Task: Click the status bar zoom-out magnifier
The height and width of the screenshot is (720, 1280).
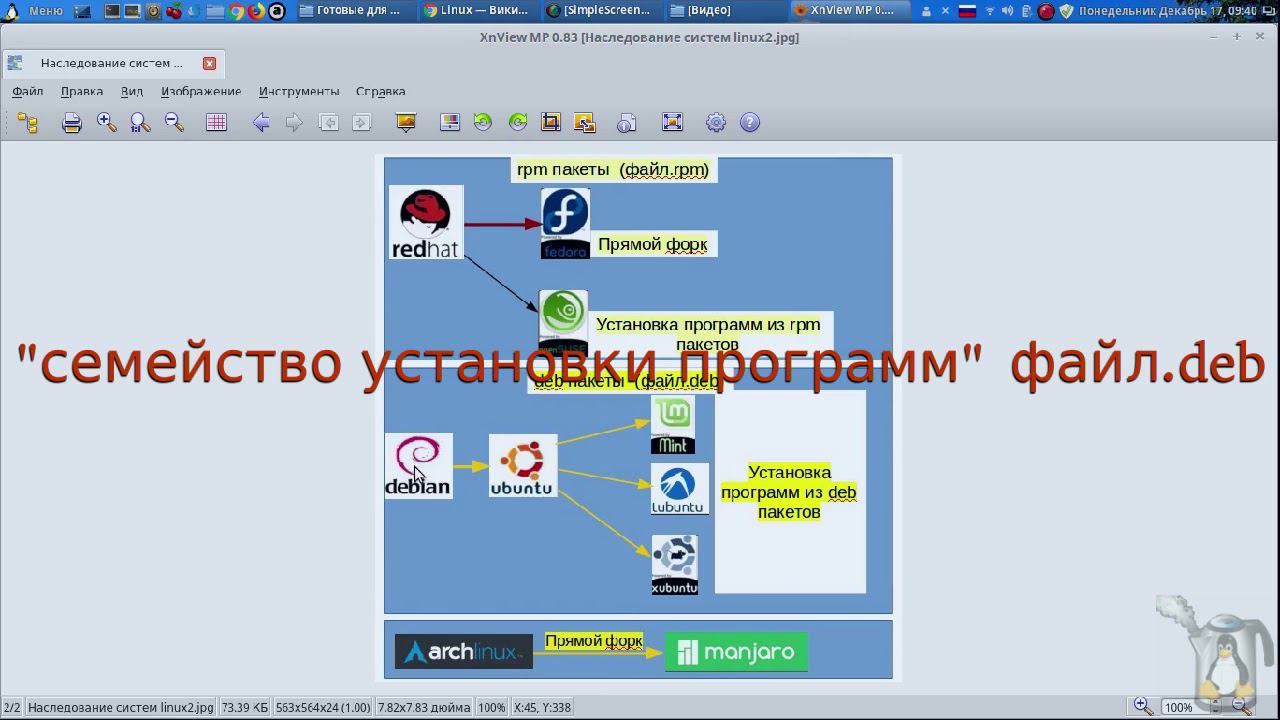Action: point(1241,707)
